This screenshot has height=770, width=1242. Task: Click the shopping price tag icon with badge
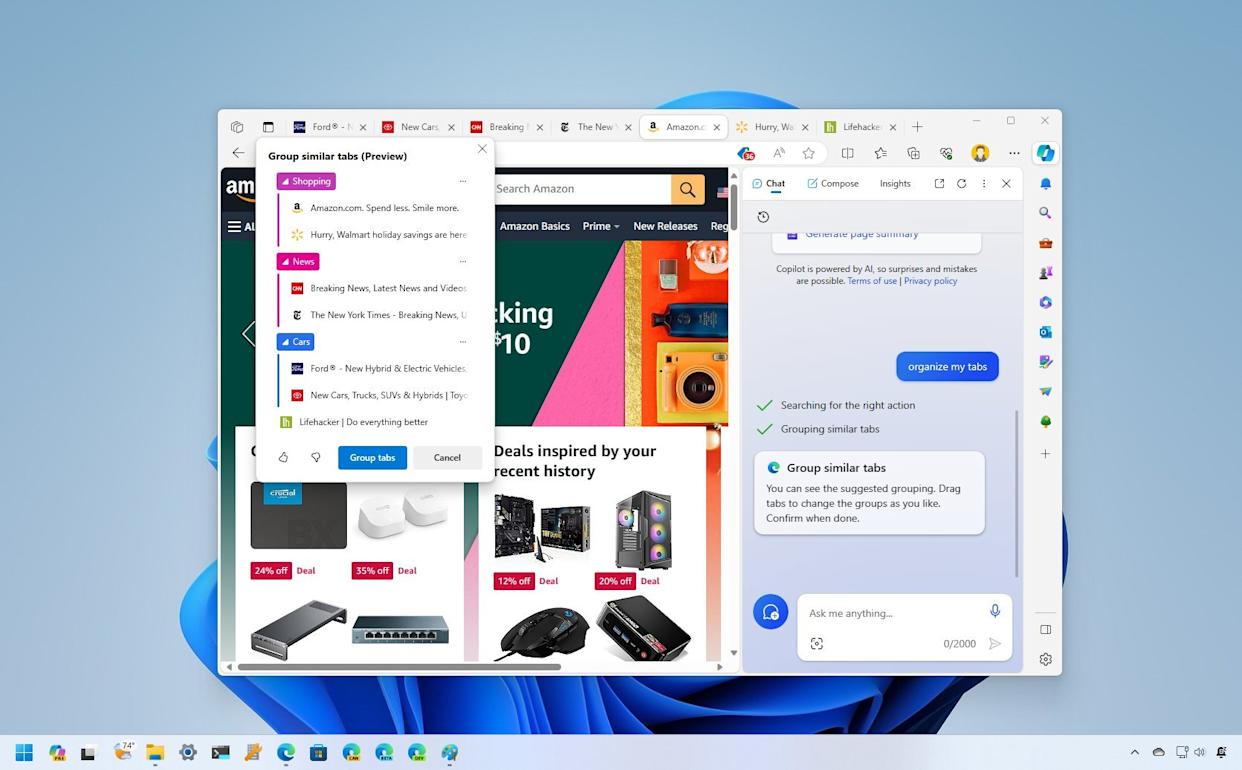tap(745, 153)
